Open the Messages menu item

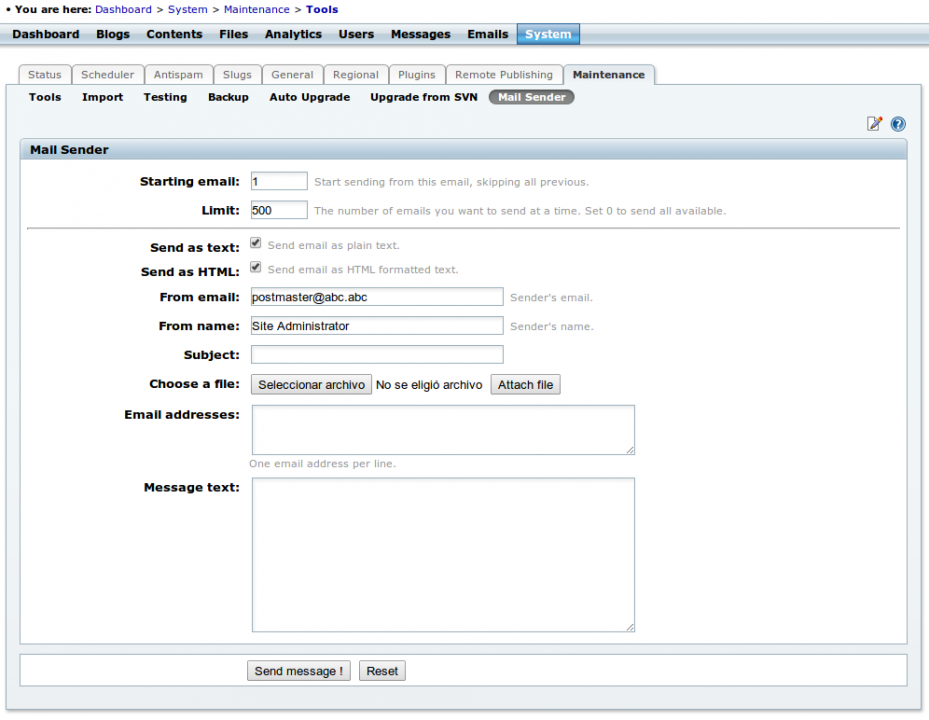coord(421,34)
